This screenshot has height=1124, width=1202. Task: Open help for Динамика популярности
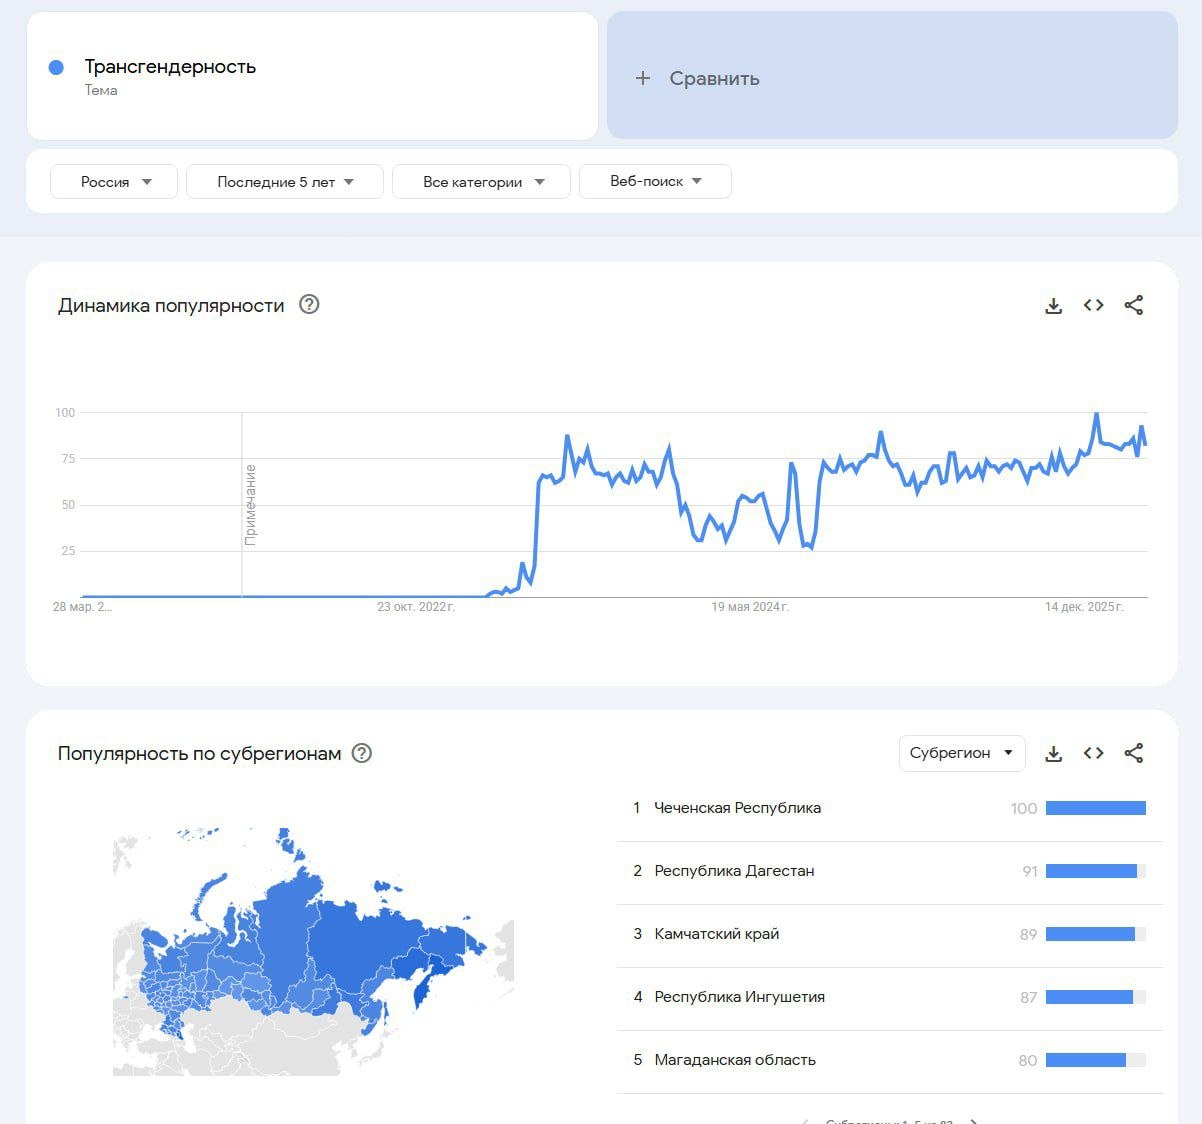[310, 305]
